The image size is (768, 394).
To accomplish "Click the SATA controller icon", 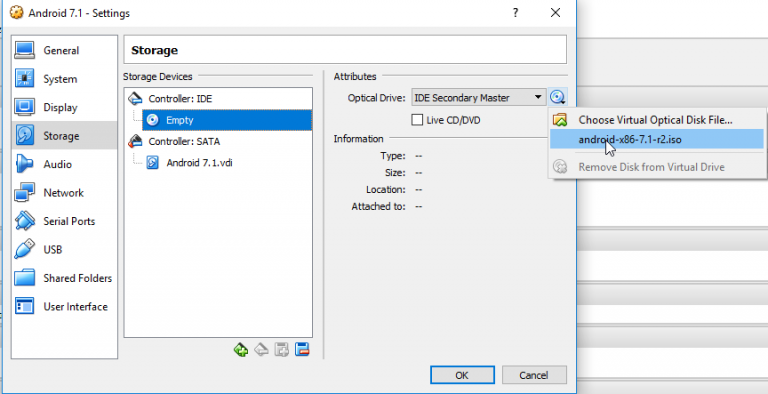I will 135,142.
